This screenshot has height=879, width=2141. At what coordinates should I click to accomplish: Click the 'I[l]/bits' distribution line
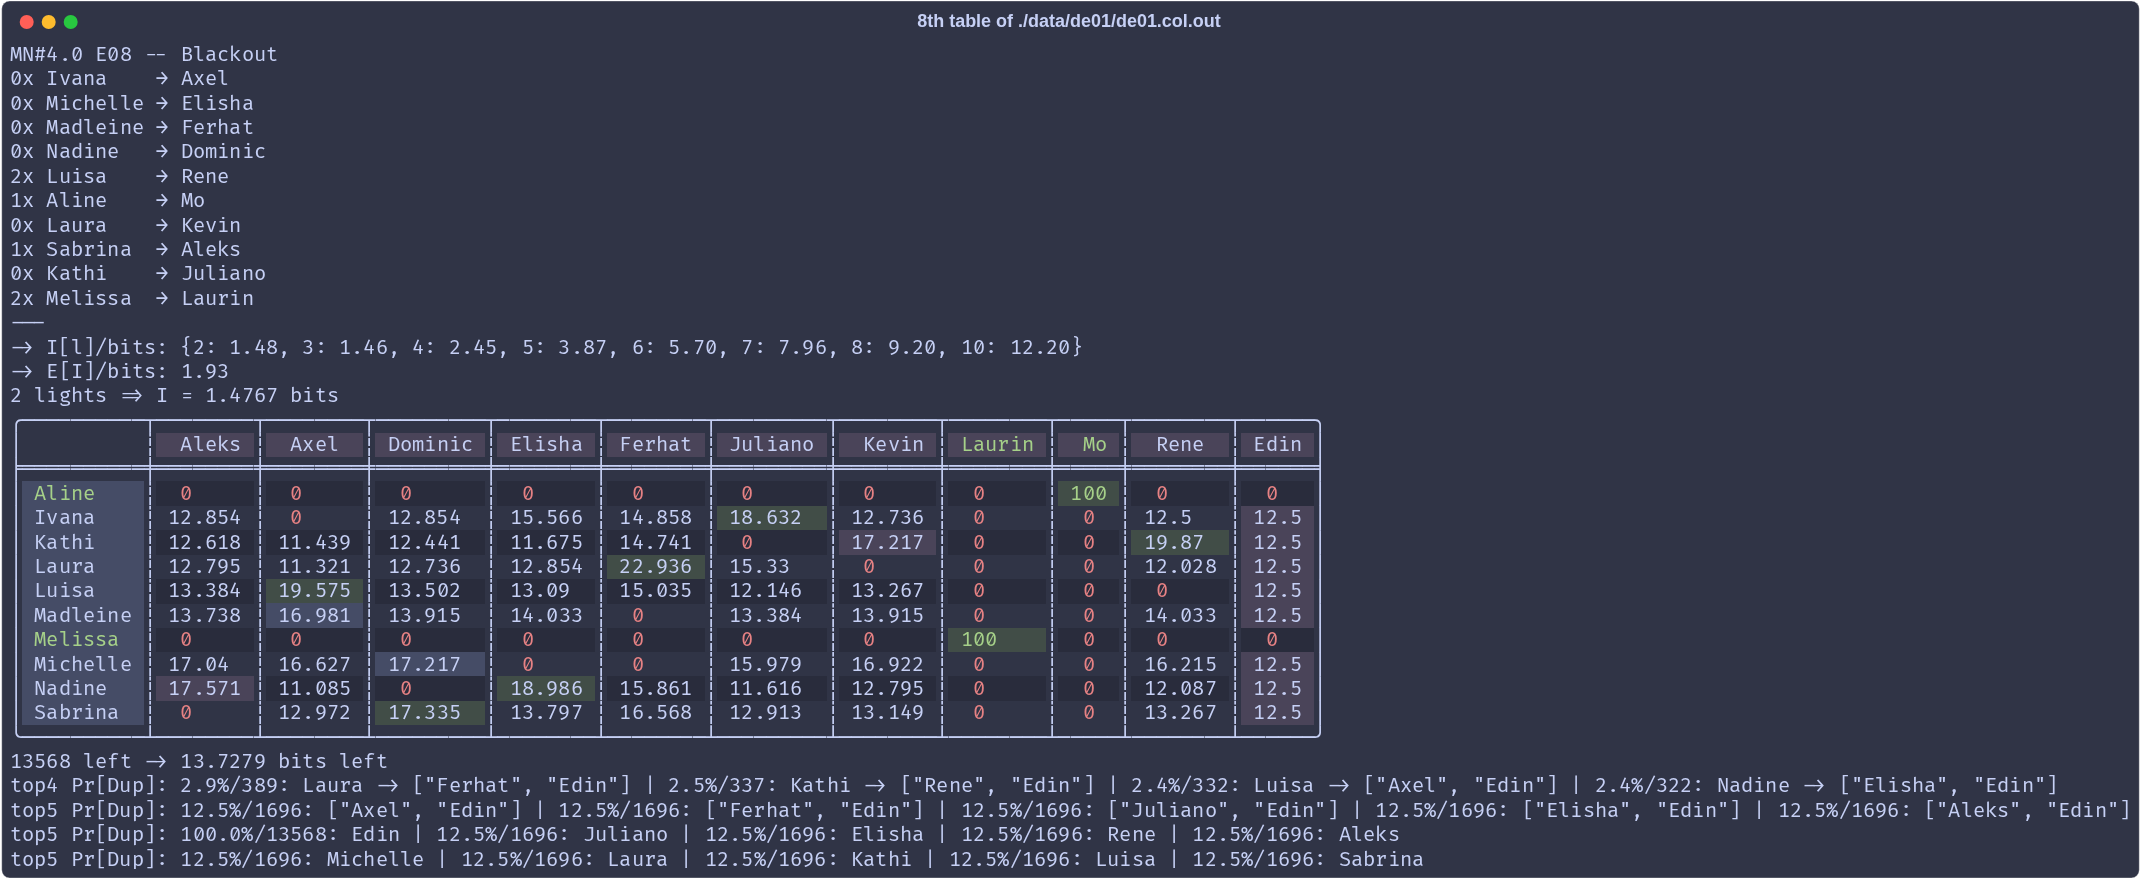[x=546, y=347]
